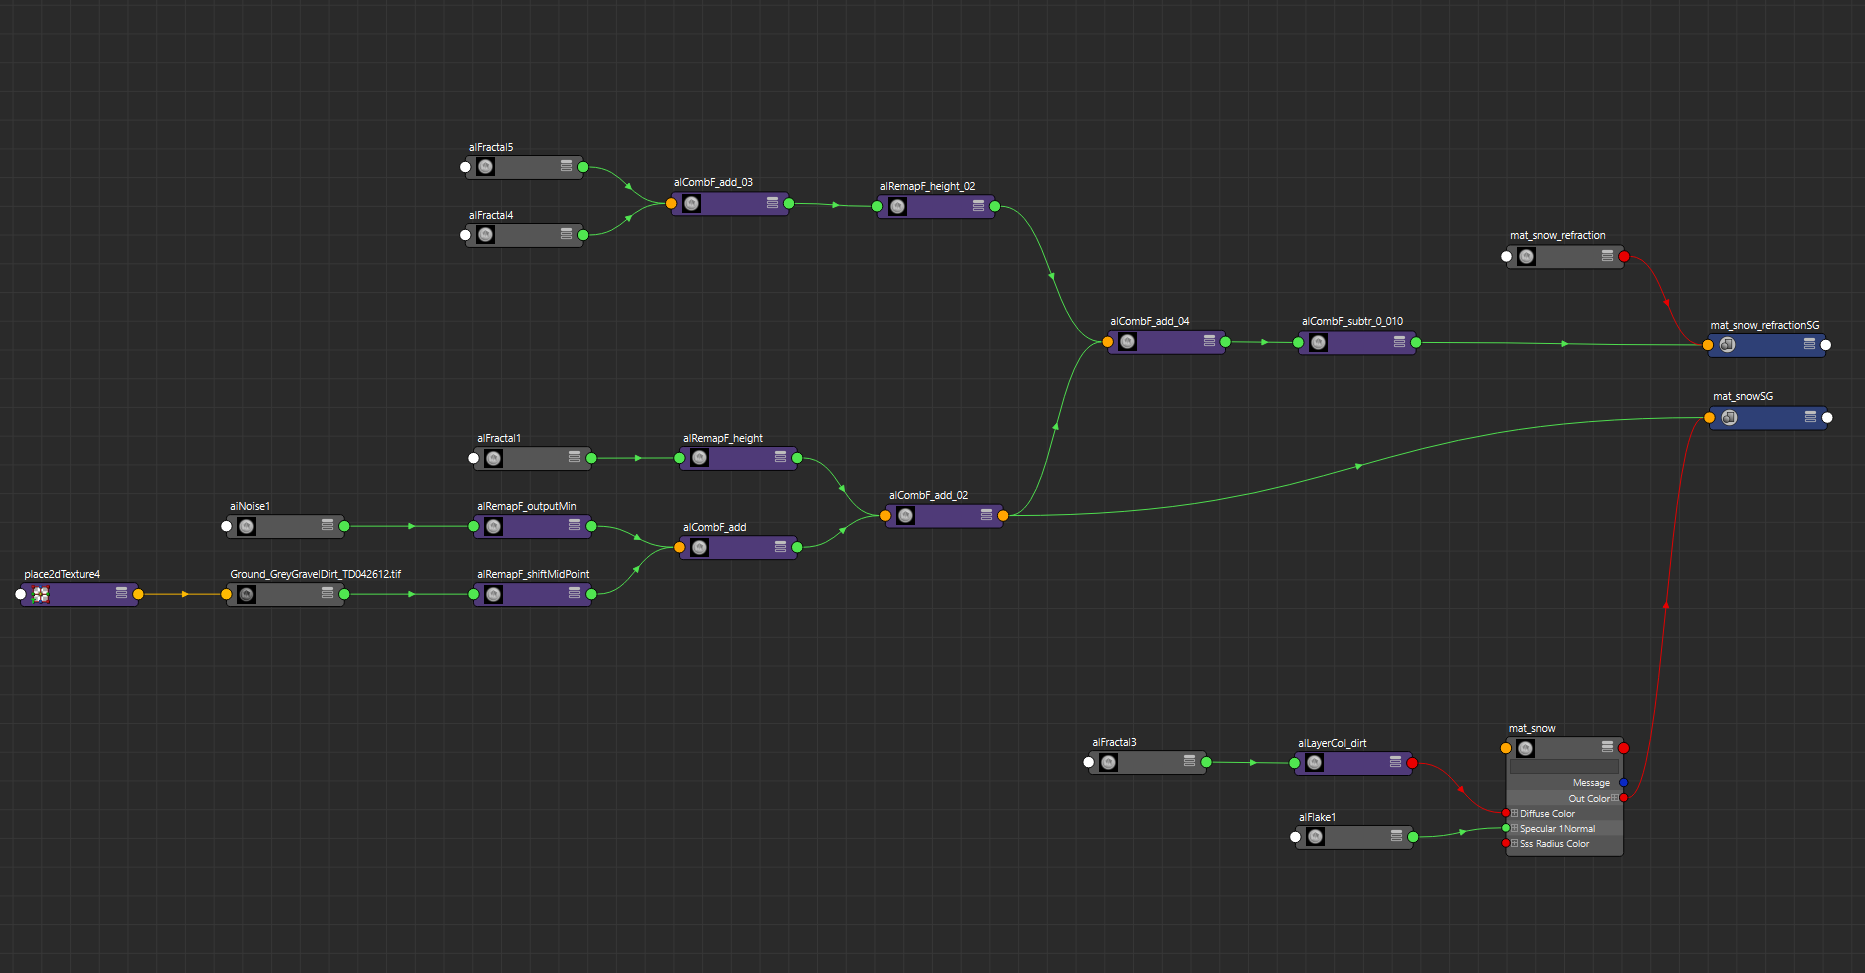This screenshot has height=973, width=1865.
Task: Click the Ground_GreyGravelDirt_TD042612.tif name label
Action: tap(315, 574)
